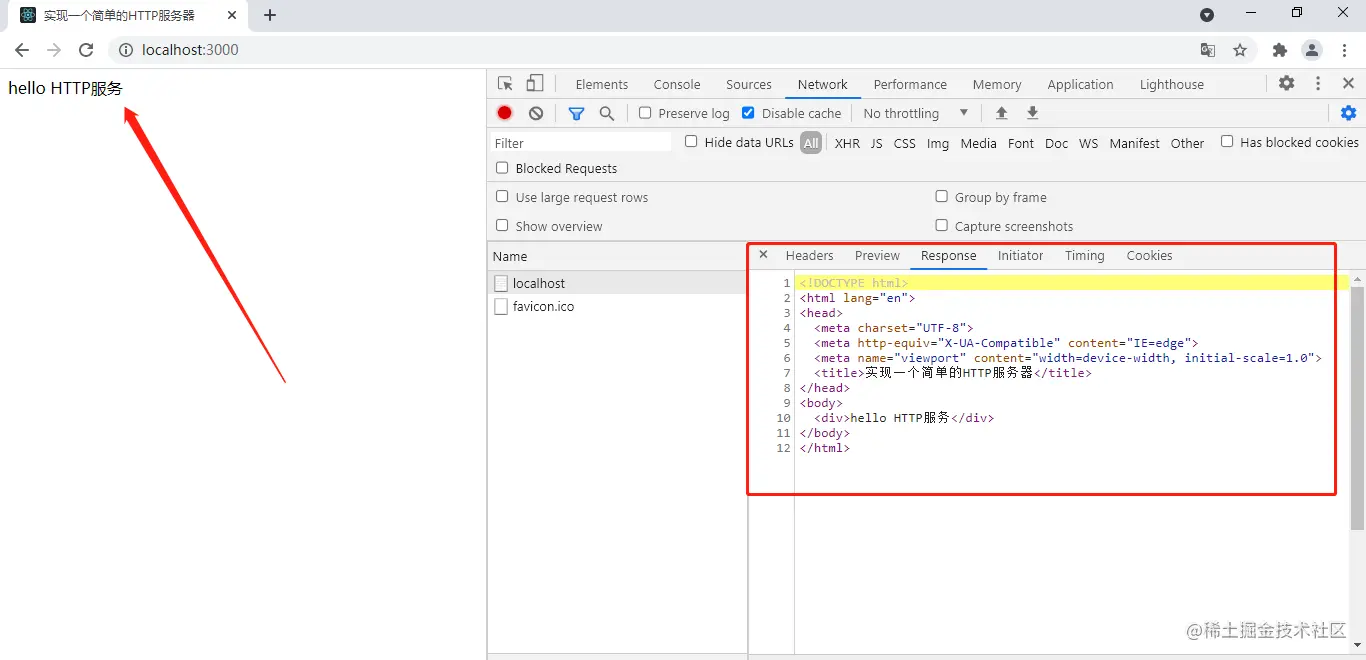
Task: Open the request Timing tab
Action: (x=1085, y=256)
